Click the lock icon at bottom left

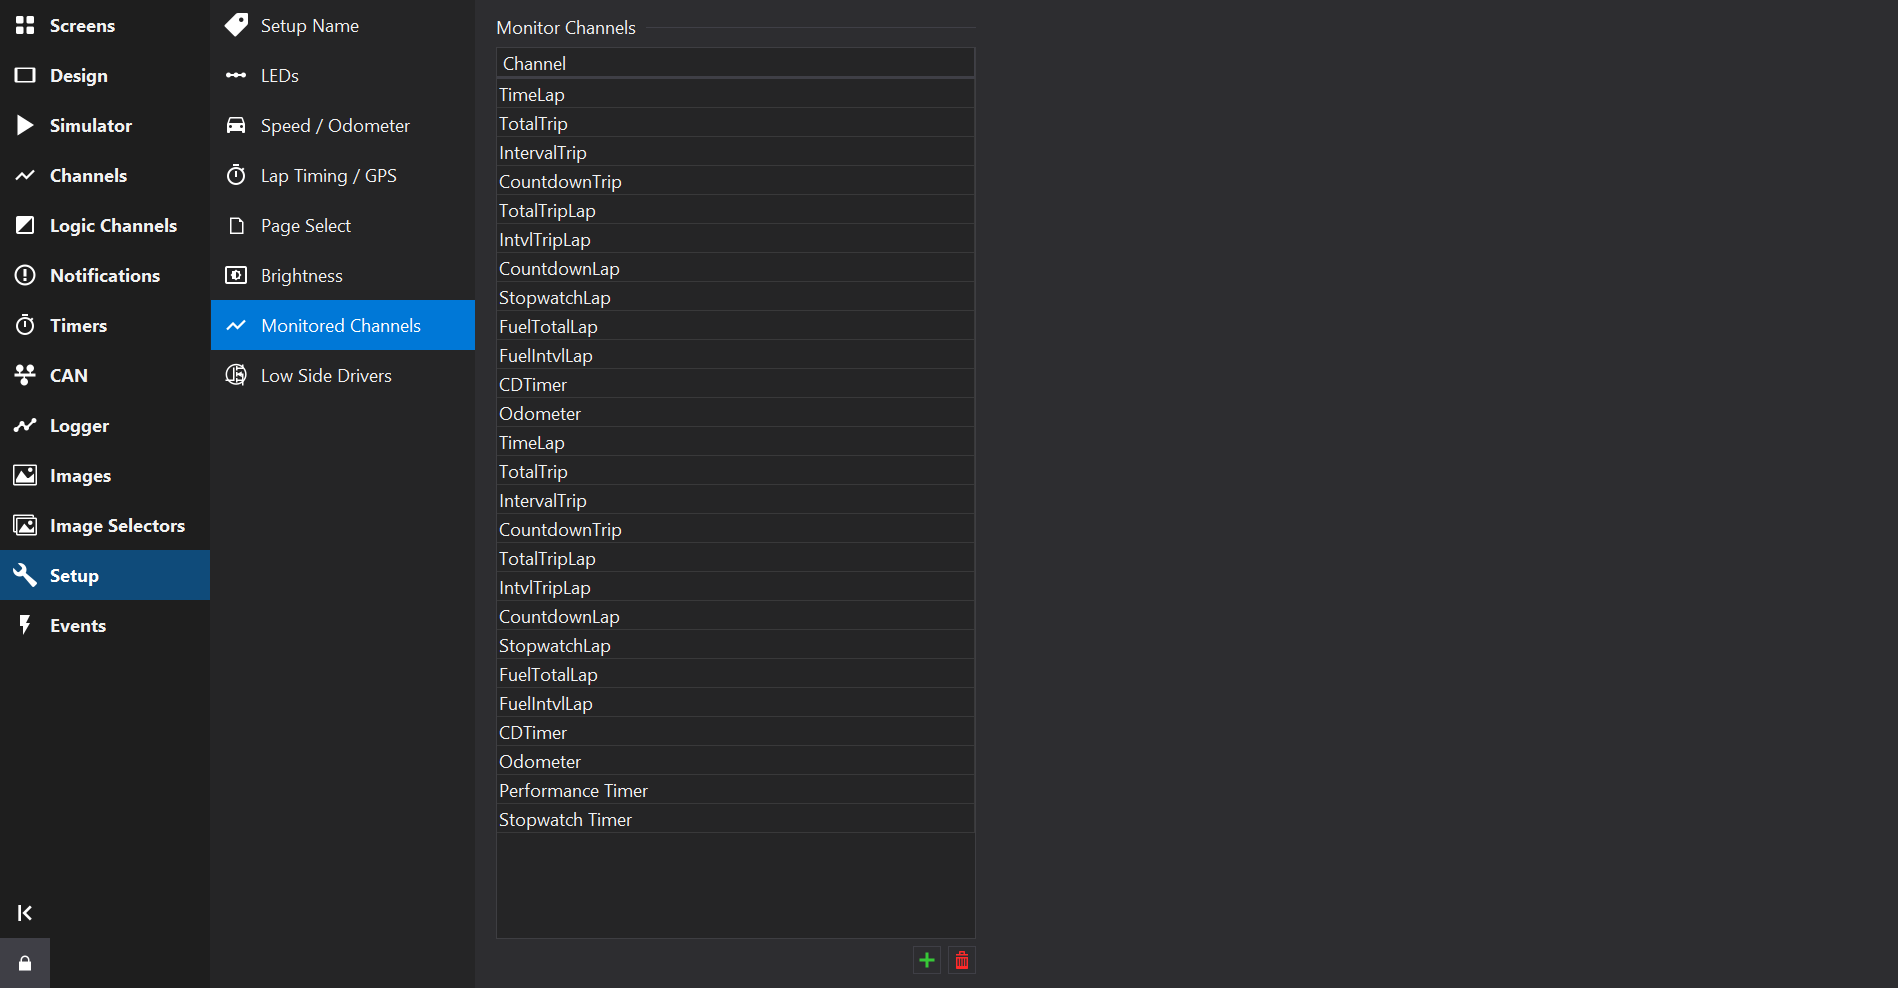[25, 963]
